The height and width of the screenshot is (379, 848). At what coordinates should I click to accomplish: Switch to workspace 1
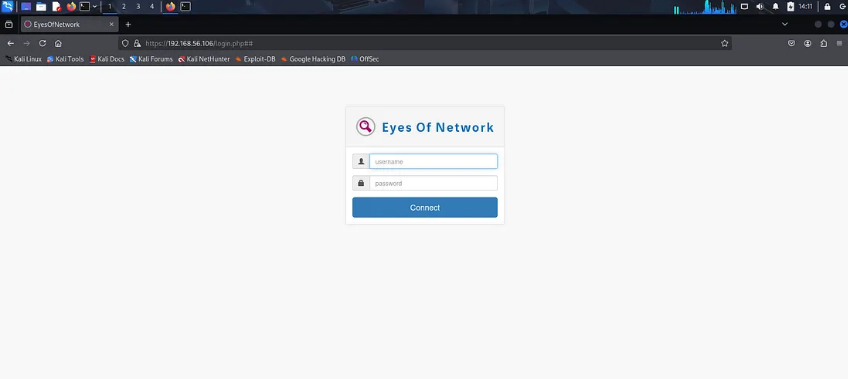click(x=110, y=6)
